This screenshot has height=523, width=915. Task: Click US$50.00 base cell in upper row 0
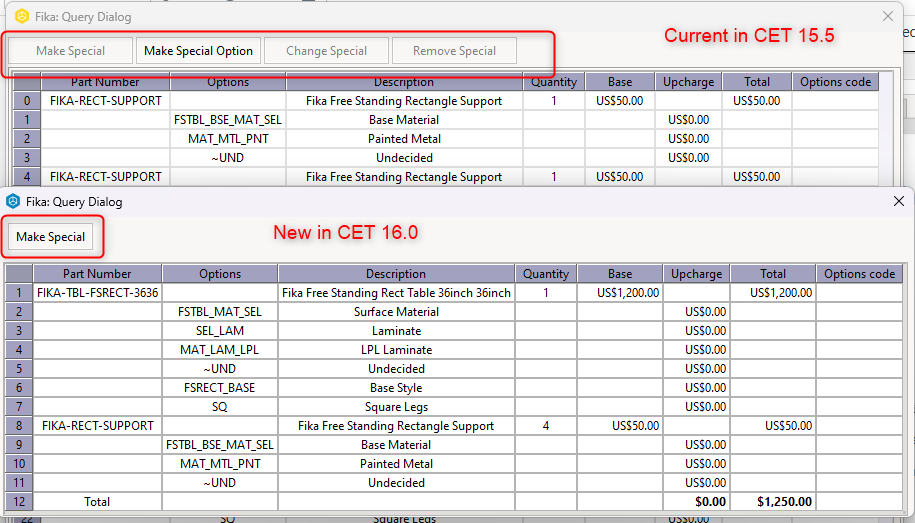coord(620,100)
